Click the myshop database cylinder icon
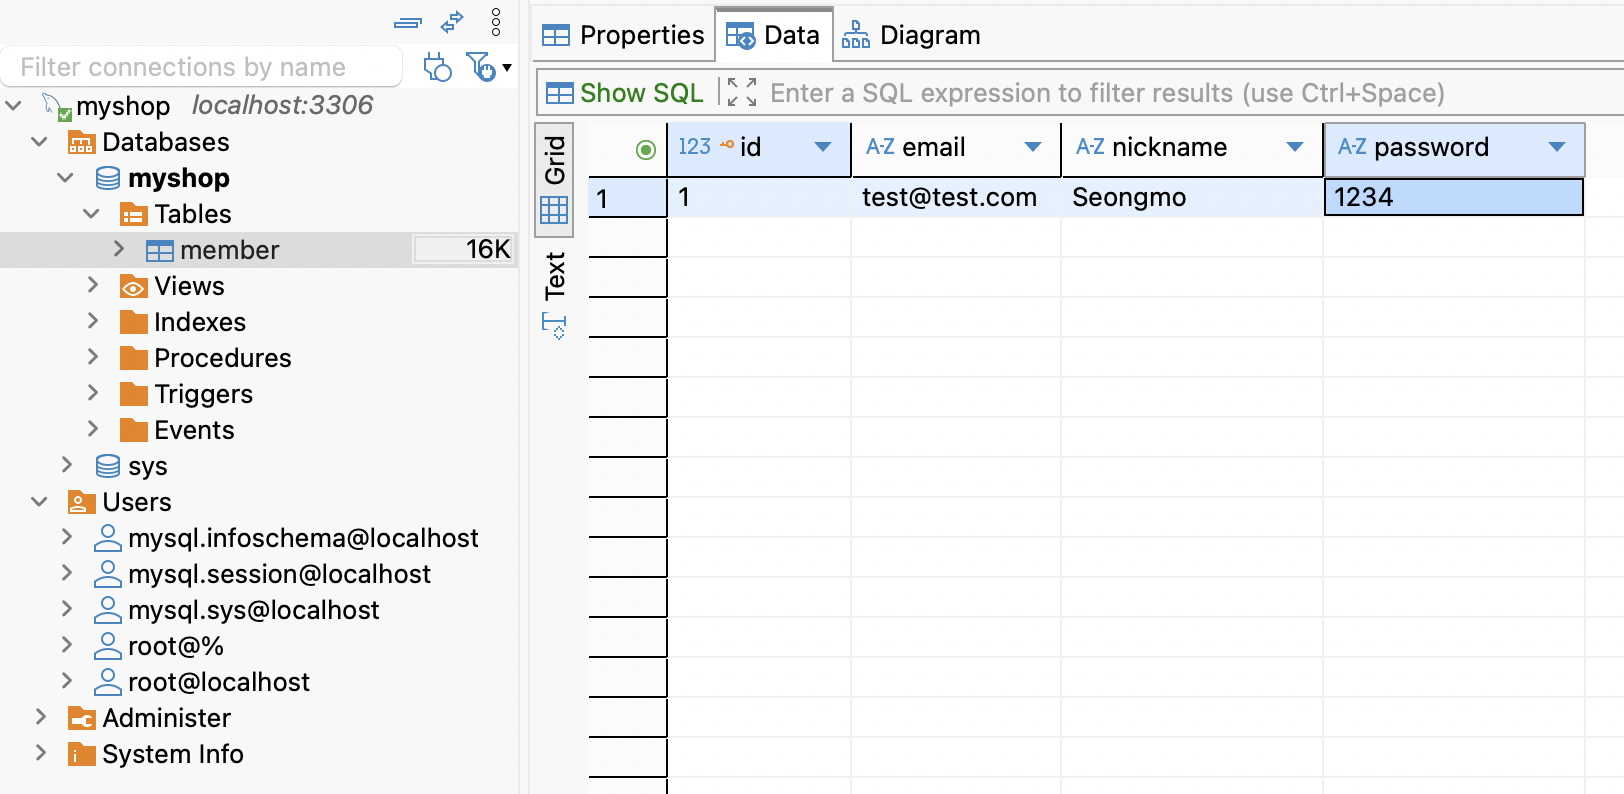Viewport: 1624px width, 794px height. [x=108, y=179]
